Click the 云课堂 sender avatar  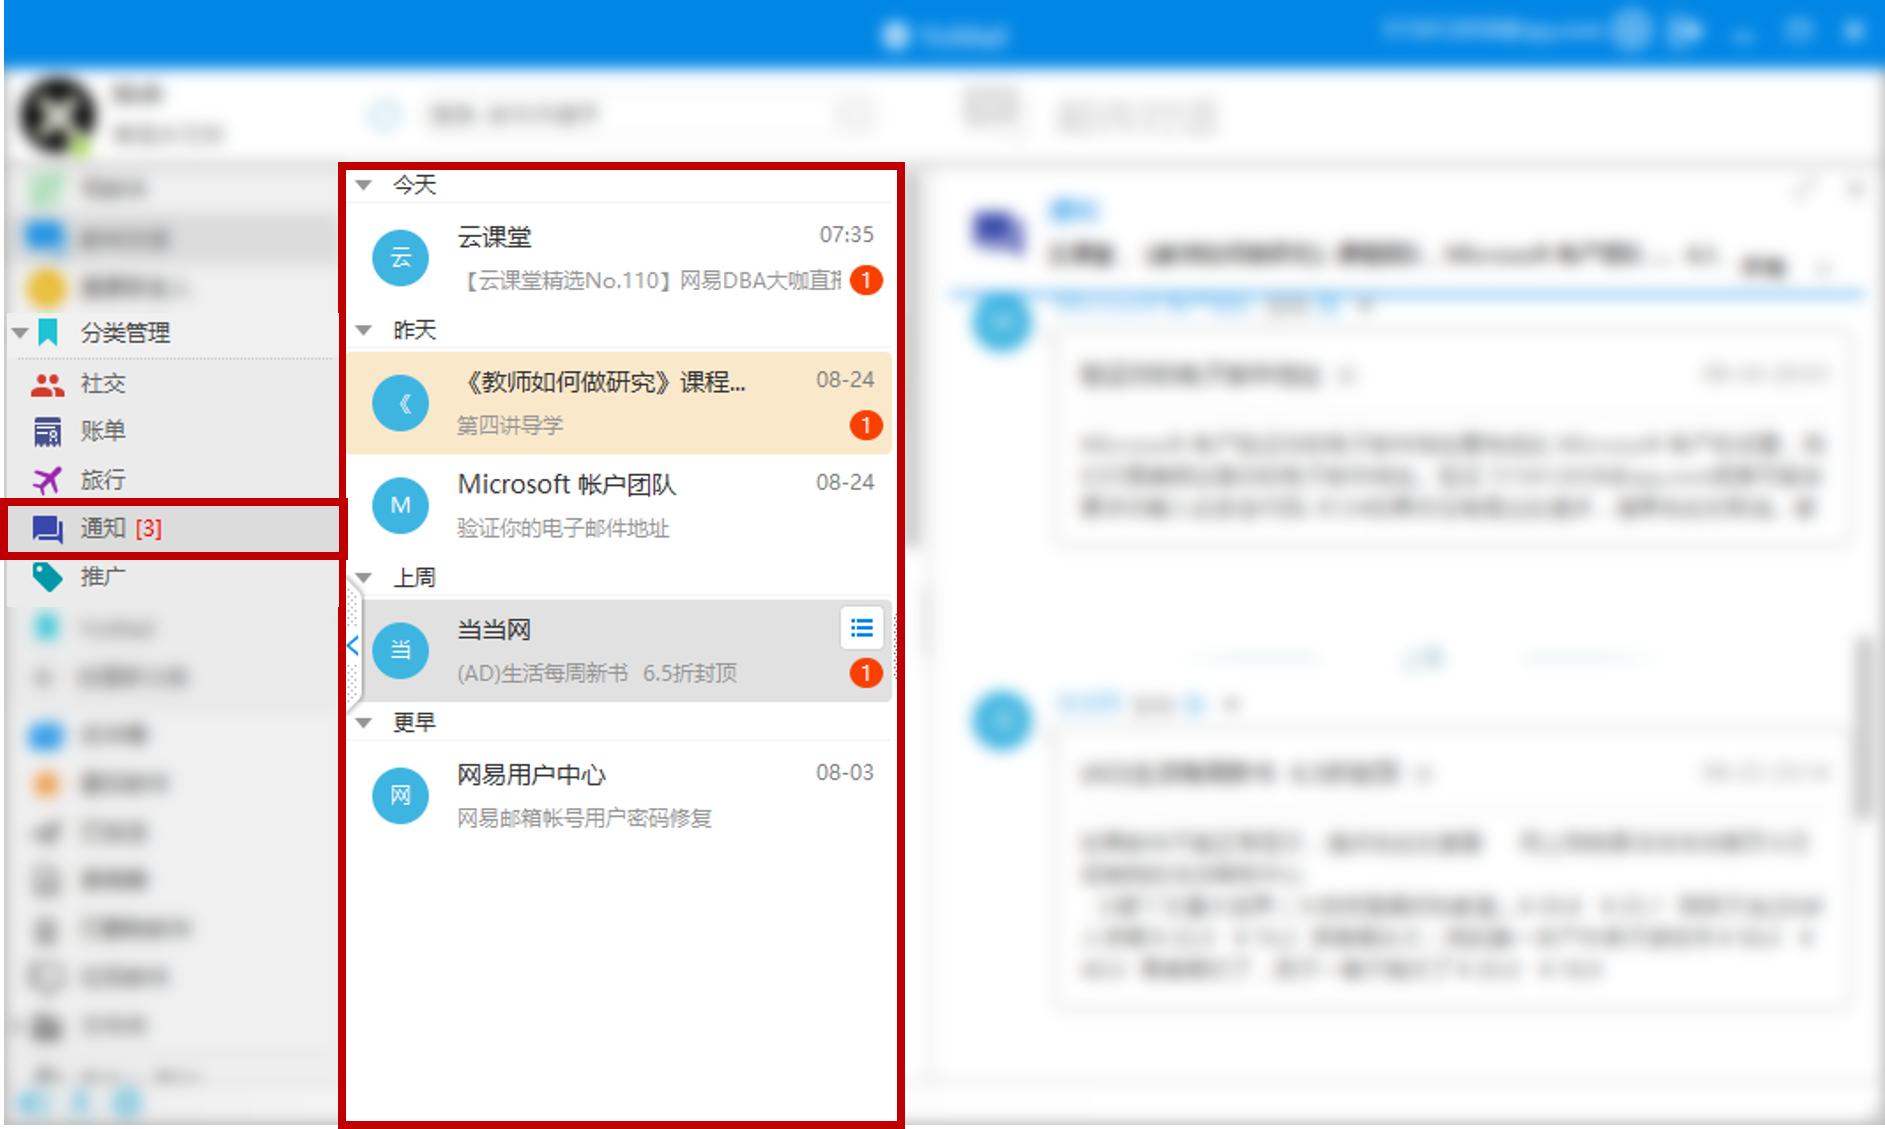[x=400, y=258]
